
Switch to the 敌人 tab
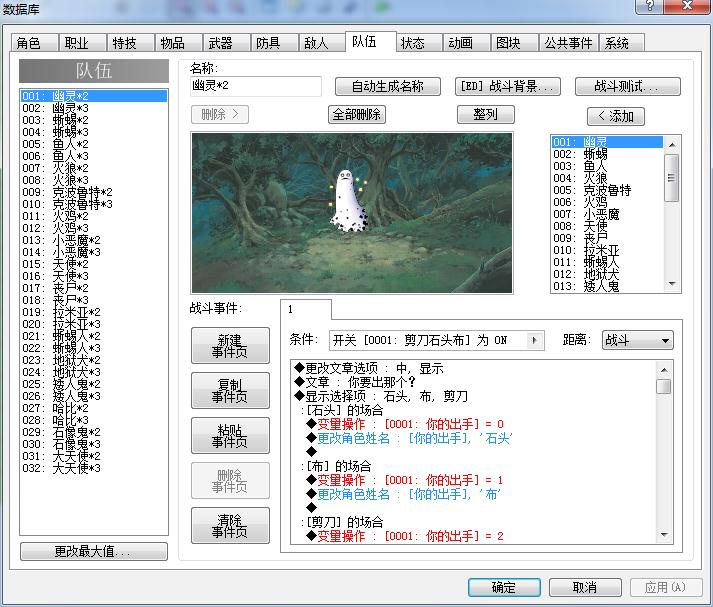322,43
